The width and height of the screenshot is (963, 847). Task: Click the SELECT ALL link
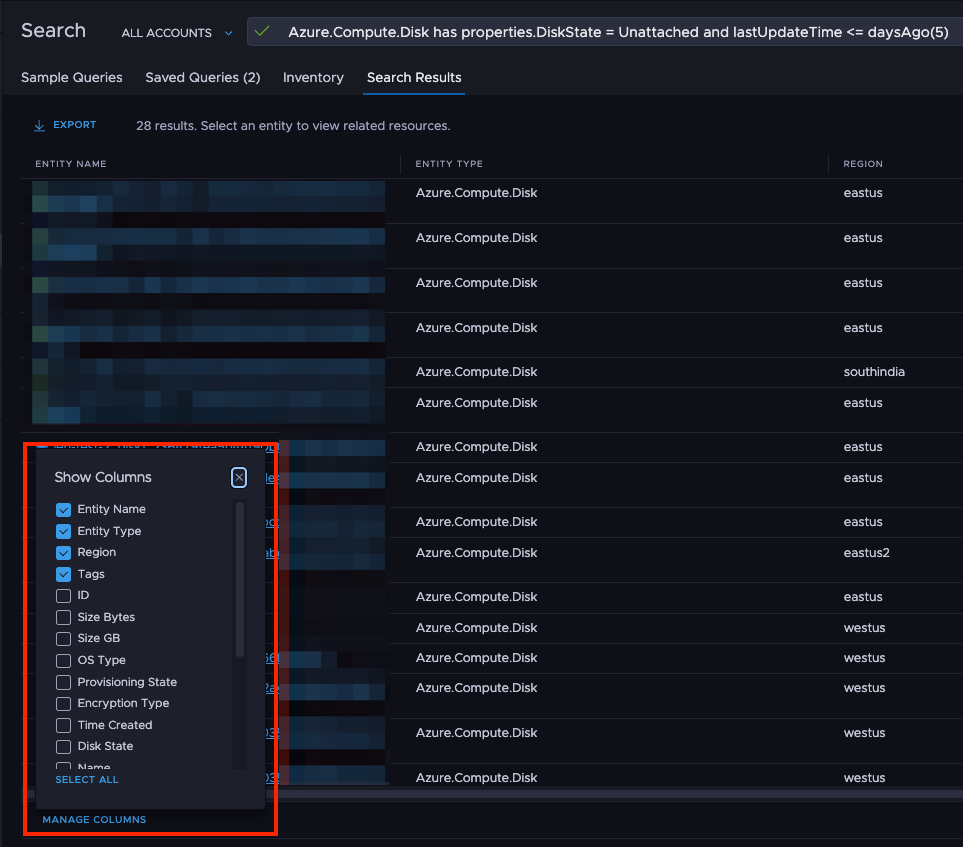[x=86, y=779]
